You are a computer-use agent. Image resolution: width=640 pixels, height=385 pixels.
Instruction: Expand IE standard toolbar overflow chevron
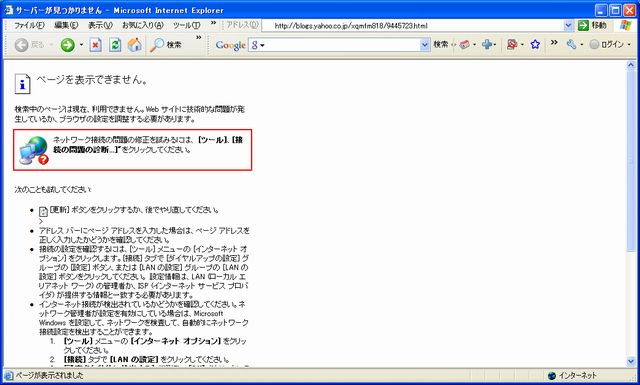198,38
